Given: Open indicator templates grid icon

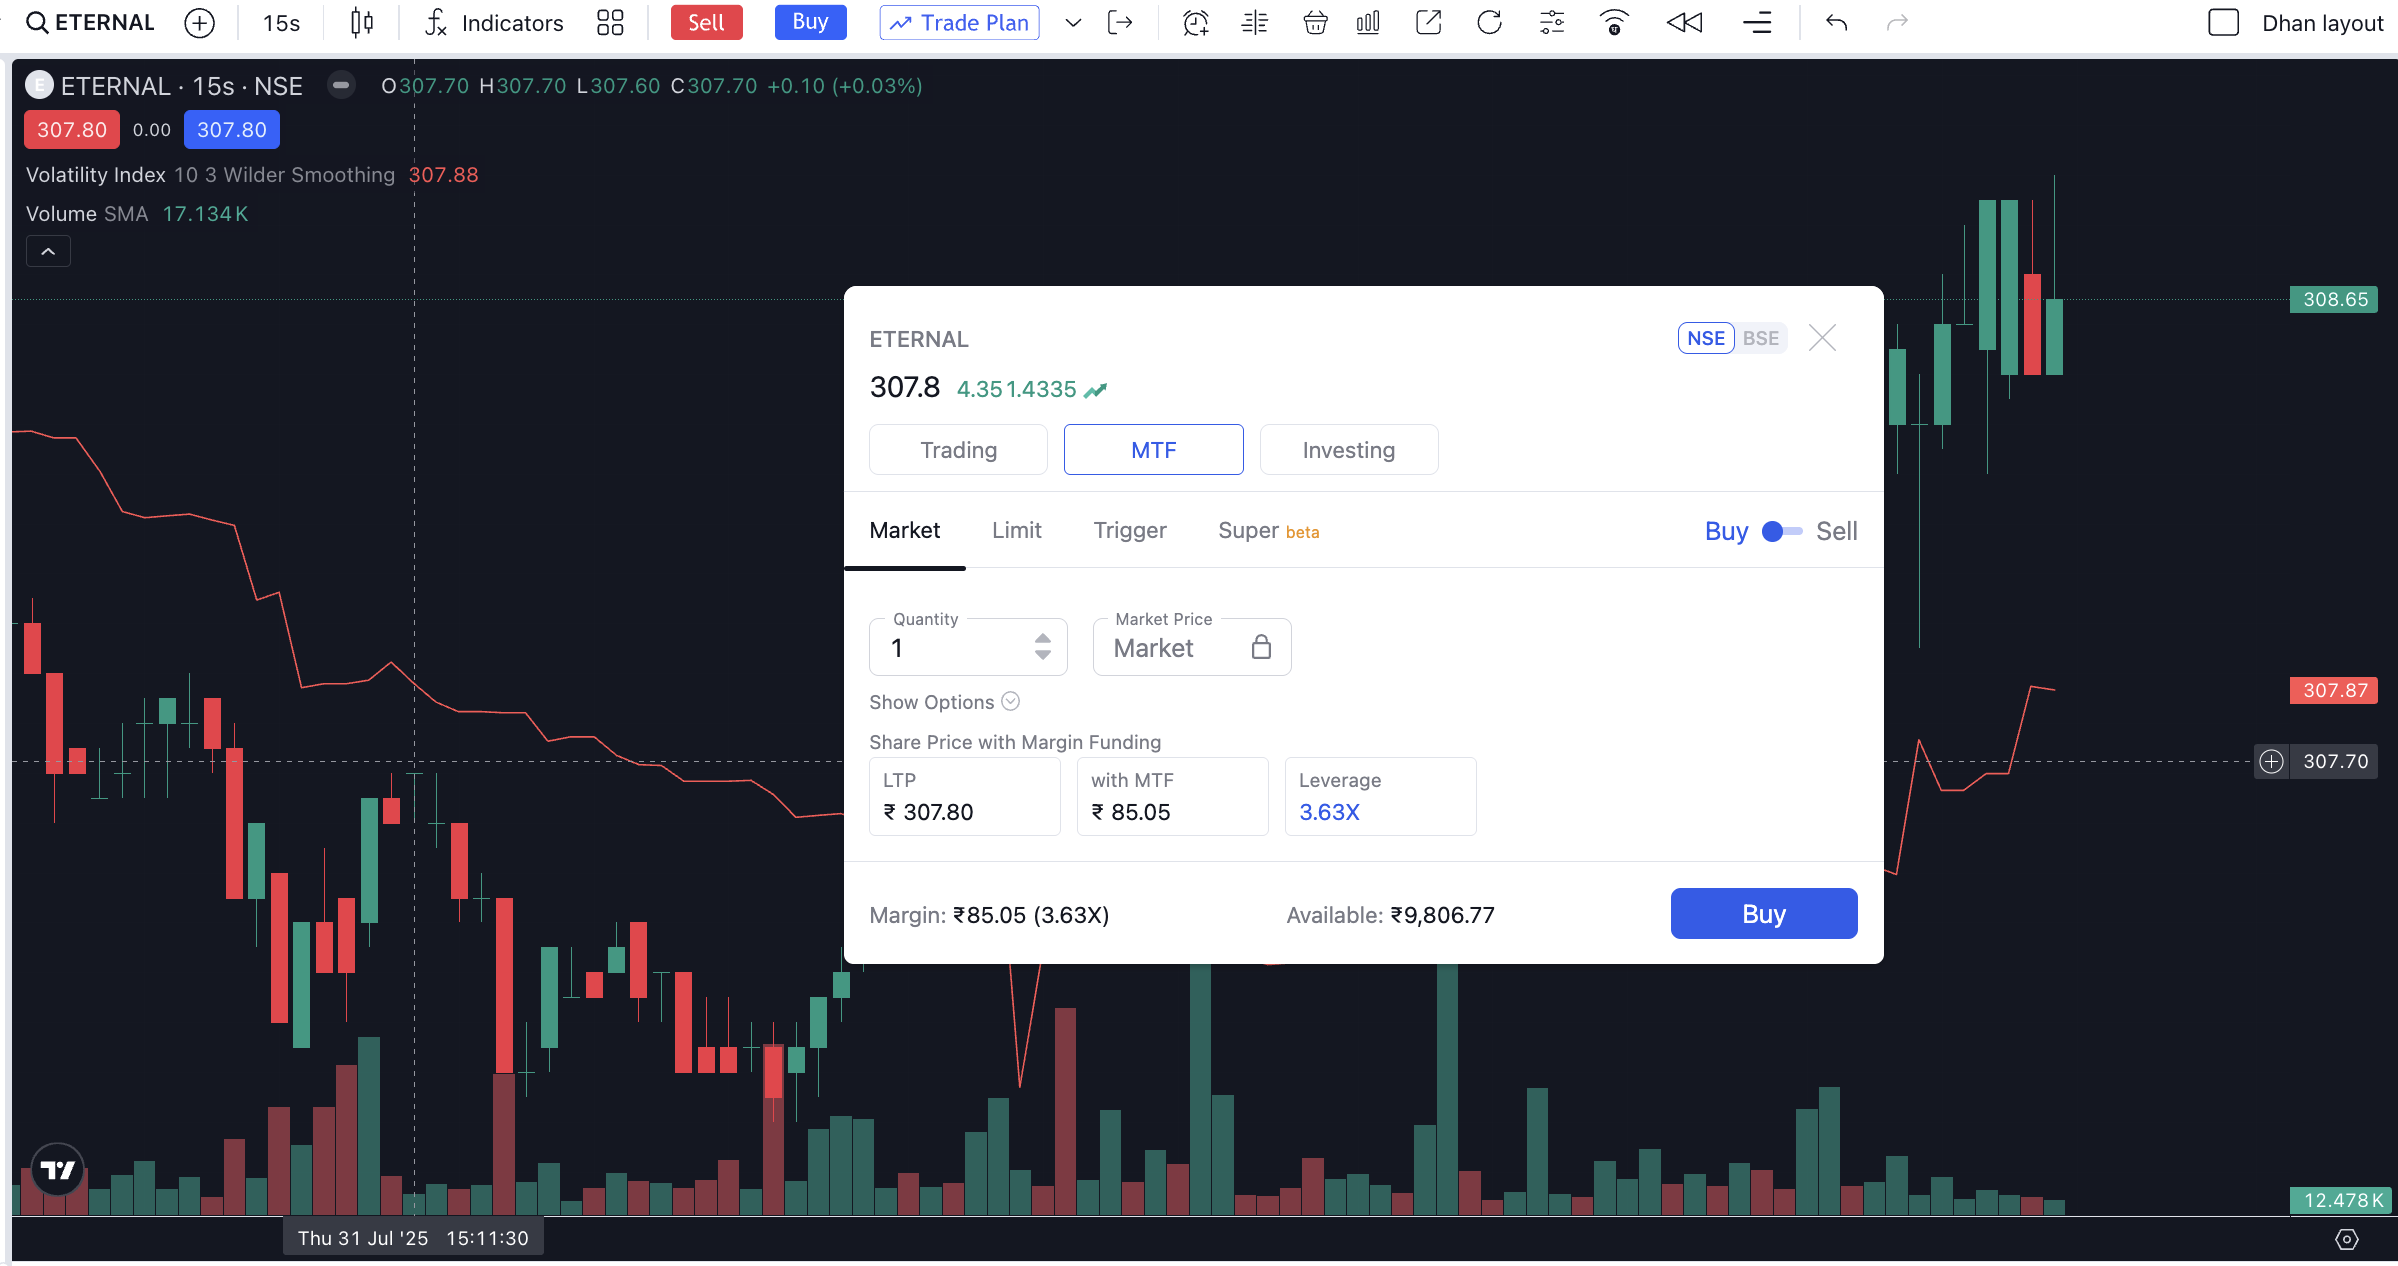Looking at the screenshot, I should [x=610, y=23].
